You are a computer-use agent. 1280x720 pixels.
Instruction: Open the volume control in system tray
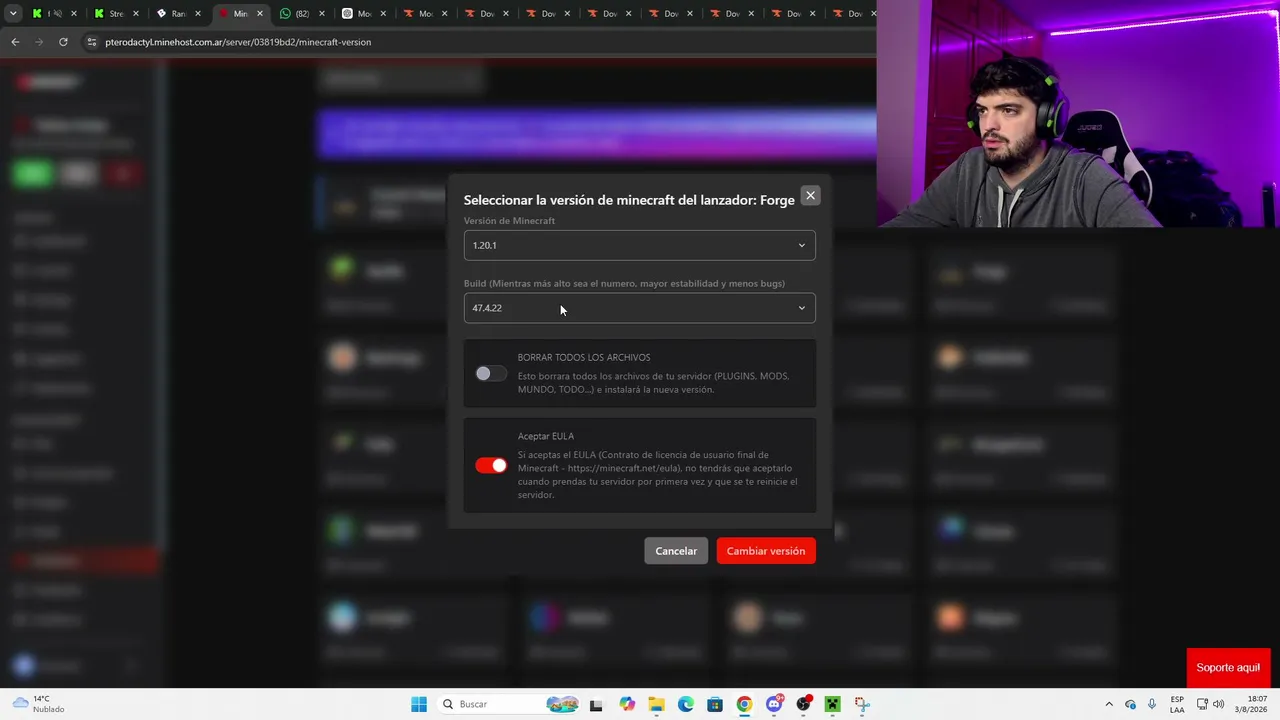tap(1218, 704)
